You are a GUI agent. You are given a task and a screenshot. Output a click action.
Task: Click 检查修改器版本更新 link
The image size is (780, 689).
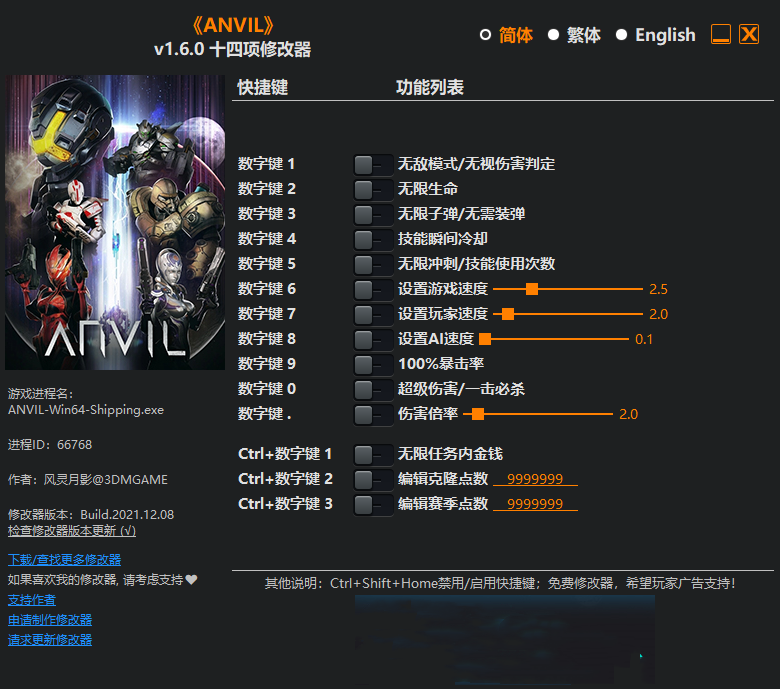tap(72, 531)
